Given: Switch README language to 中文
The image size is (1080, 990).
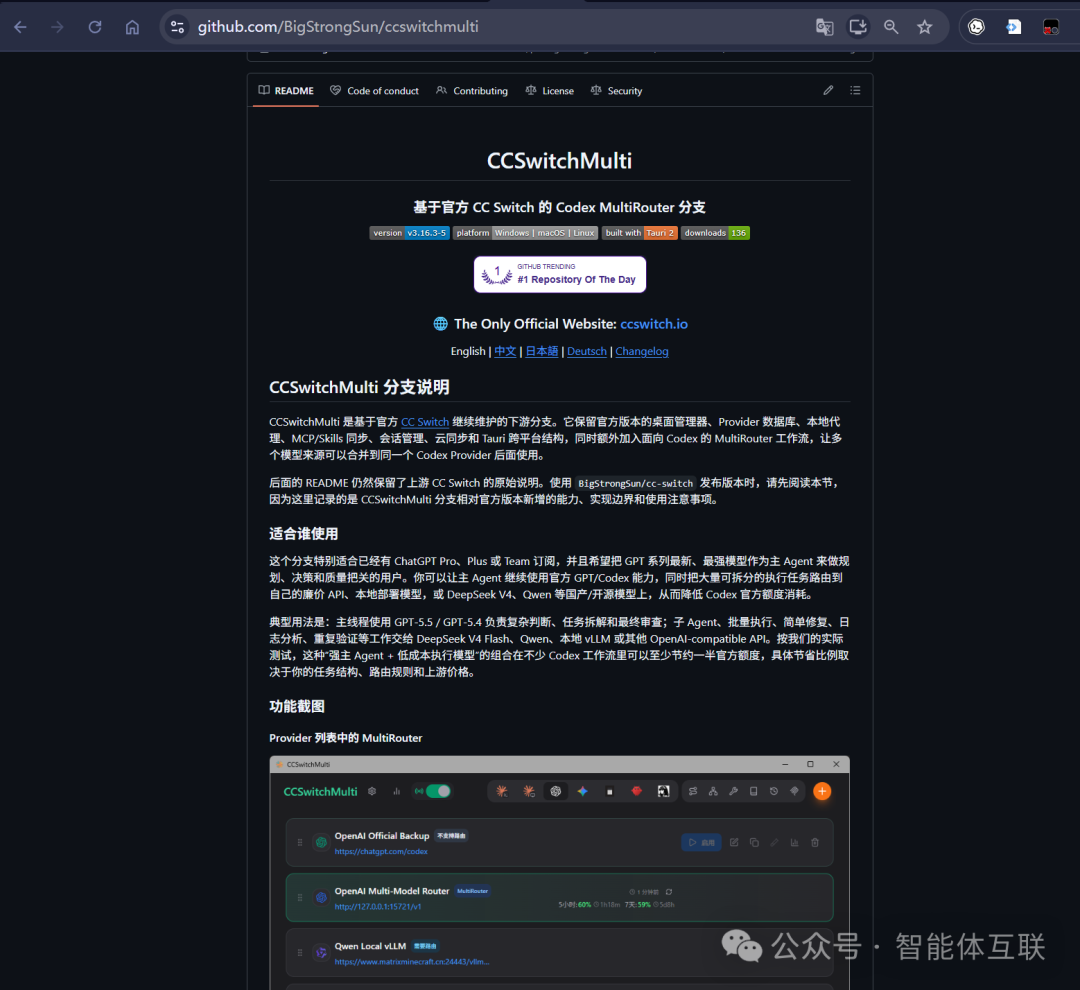Looking at the screenshot, I should coord(505,351).
